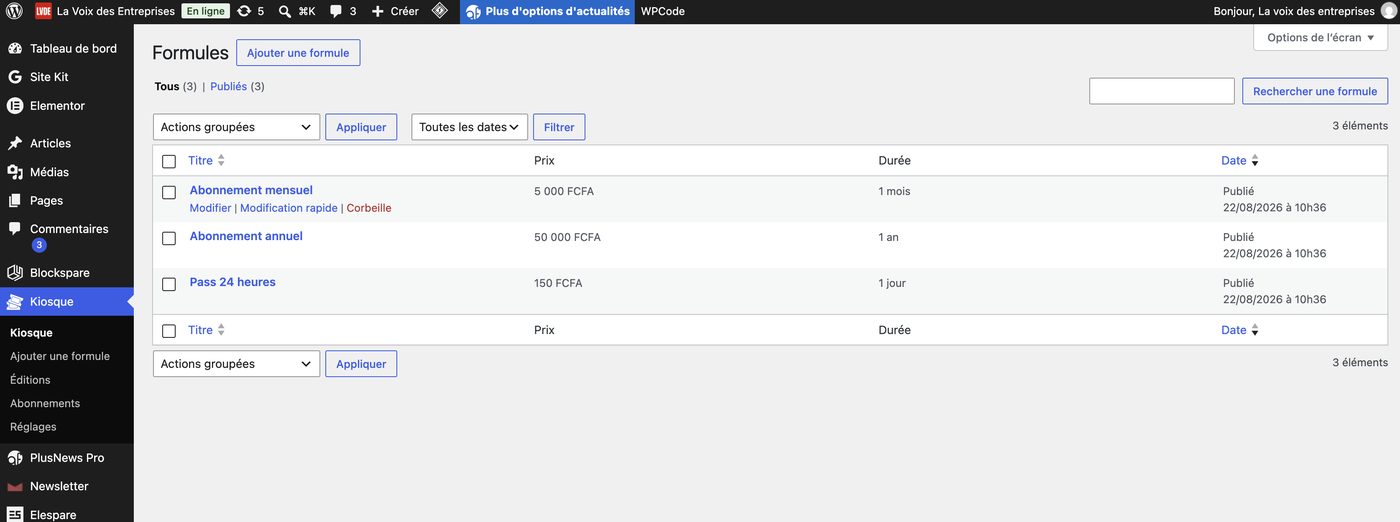This screenshot has width=1400, height=522.
Task: Click the updates refresh icon
Action: coord(244,11)
